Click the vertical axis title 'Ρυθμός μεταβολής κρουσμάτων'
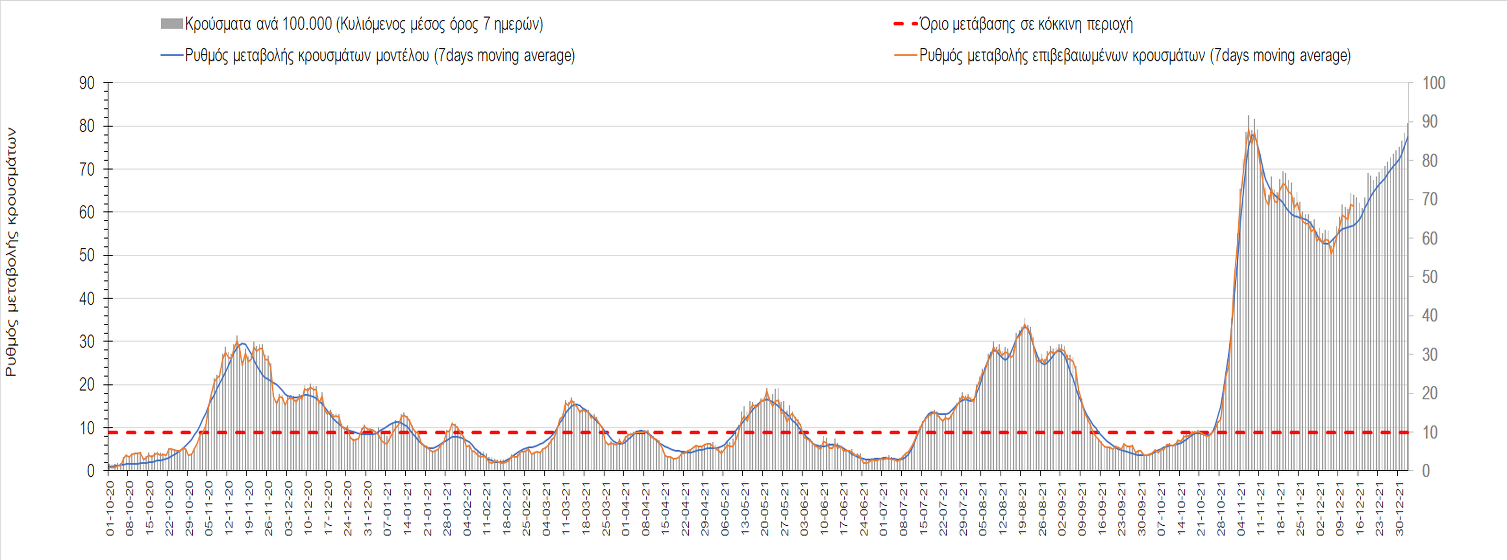Screen dimensions: 1507x560 [13, 250]
